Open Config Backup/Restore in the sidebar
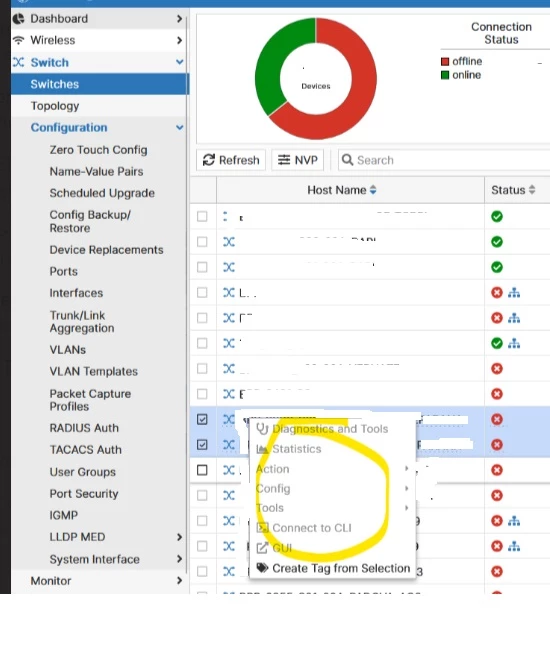Screen dimensions: 550x669 (90, 221)
